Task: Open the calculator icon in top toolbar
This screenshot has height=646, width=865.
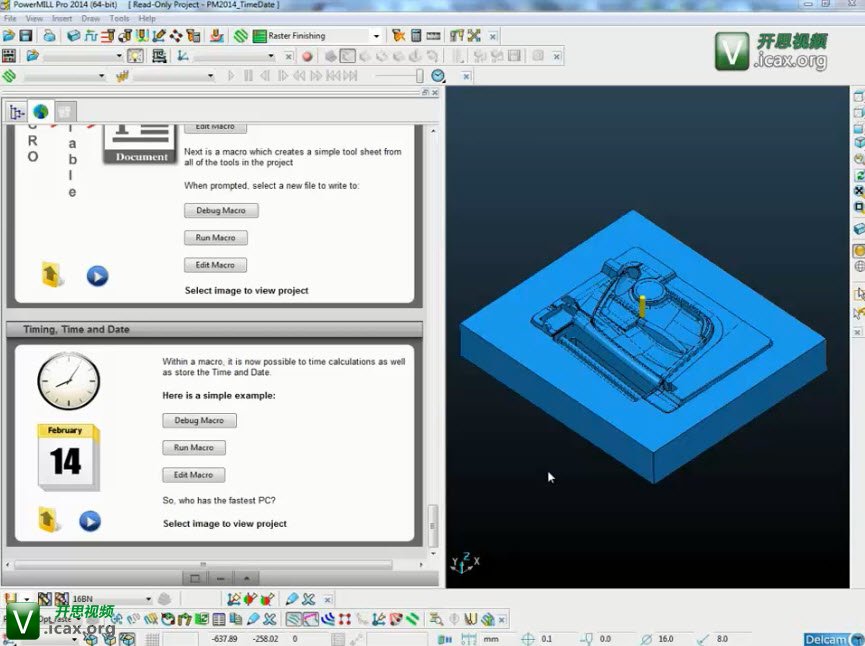Action: (x=416, y=36)
